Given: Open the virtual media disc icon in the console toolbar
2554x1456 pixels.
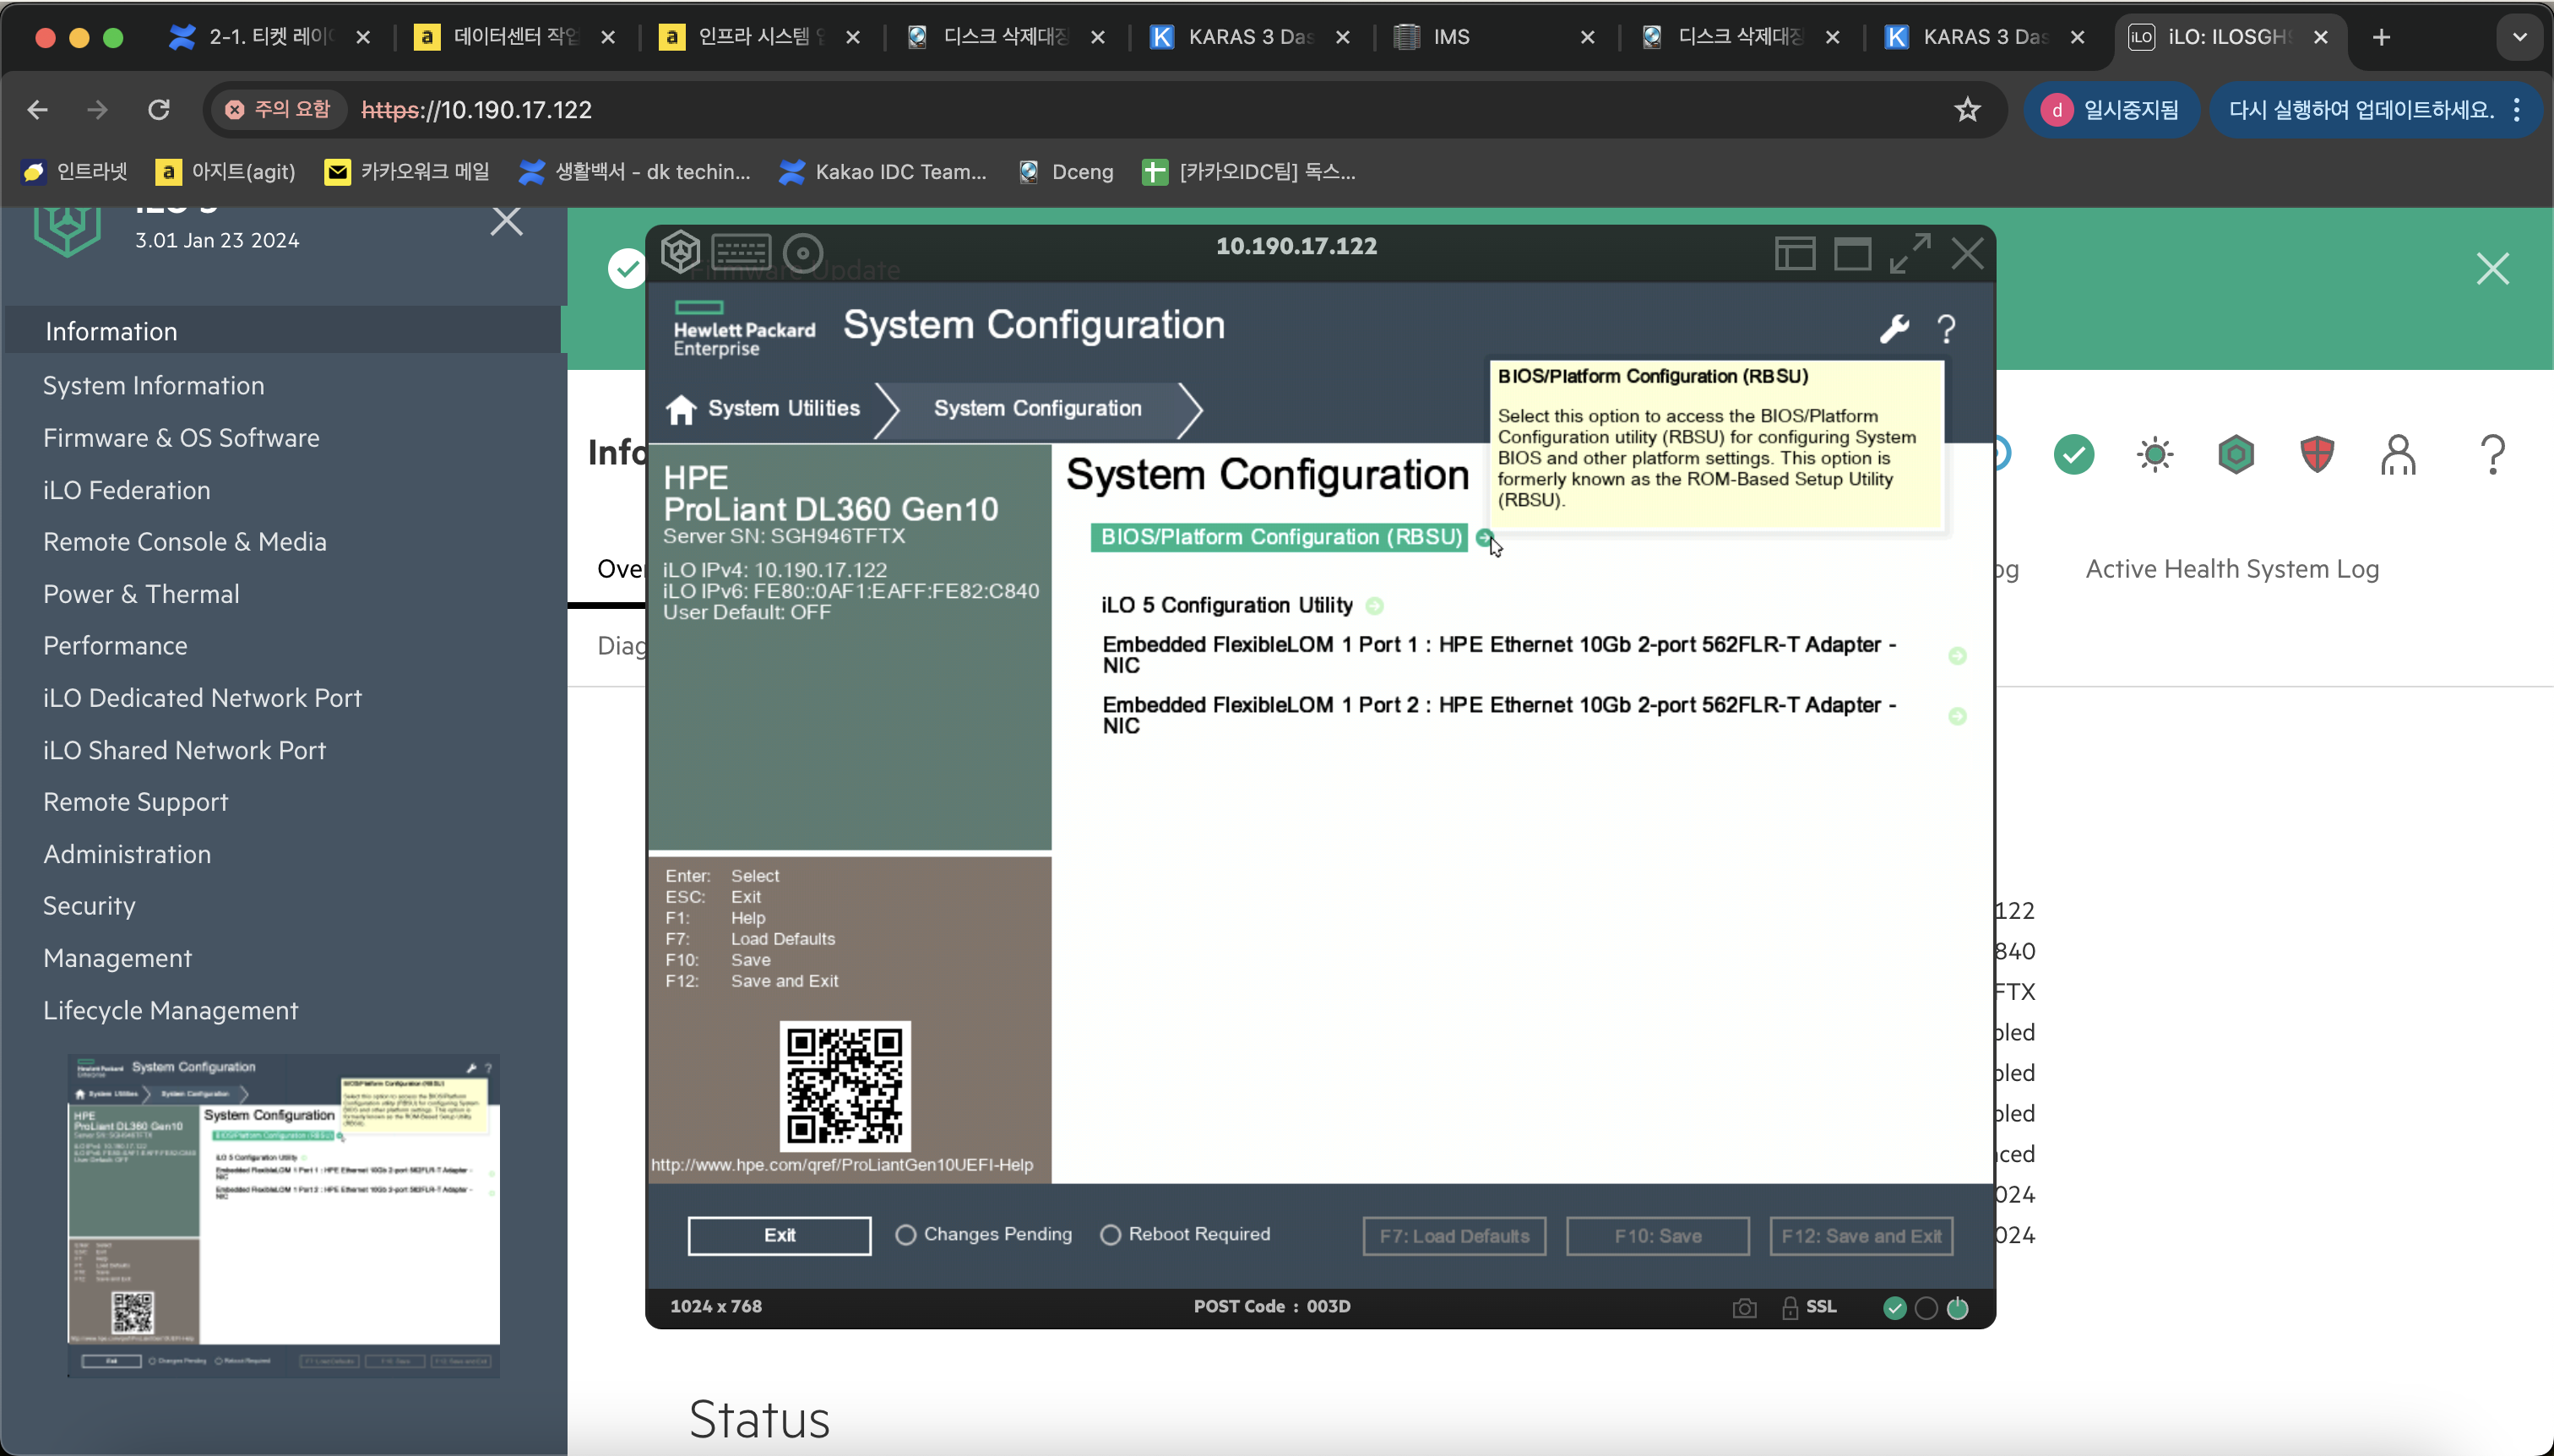Looking at the screenshot, I should [x=802, y=253].
